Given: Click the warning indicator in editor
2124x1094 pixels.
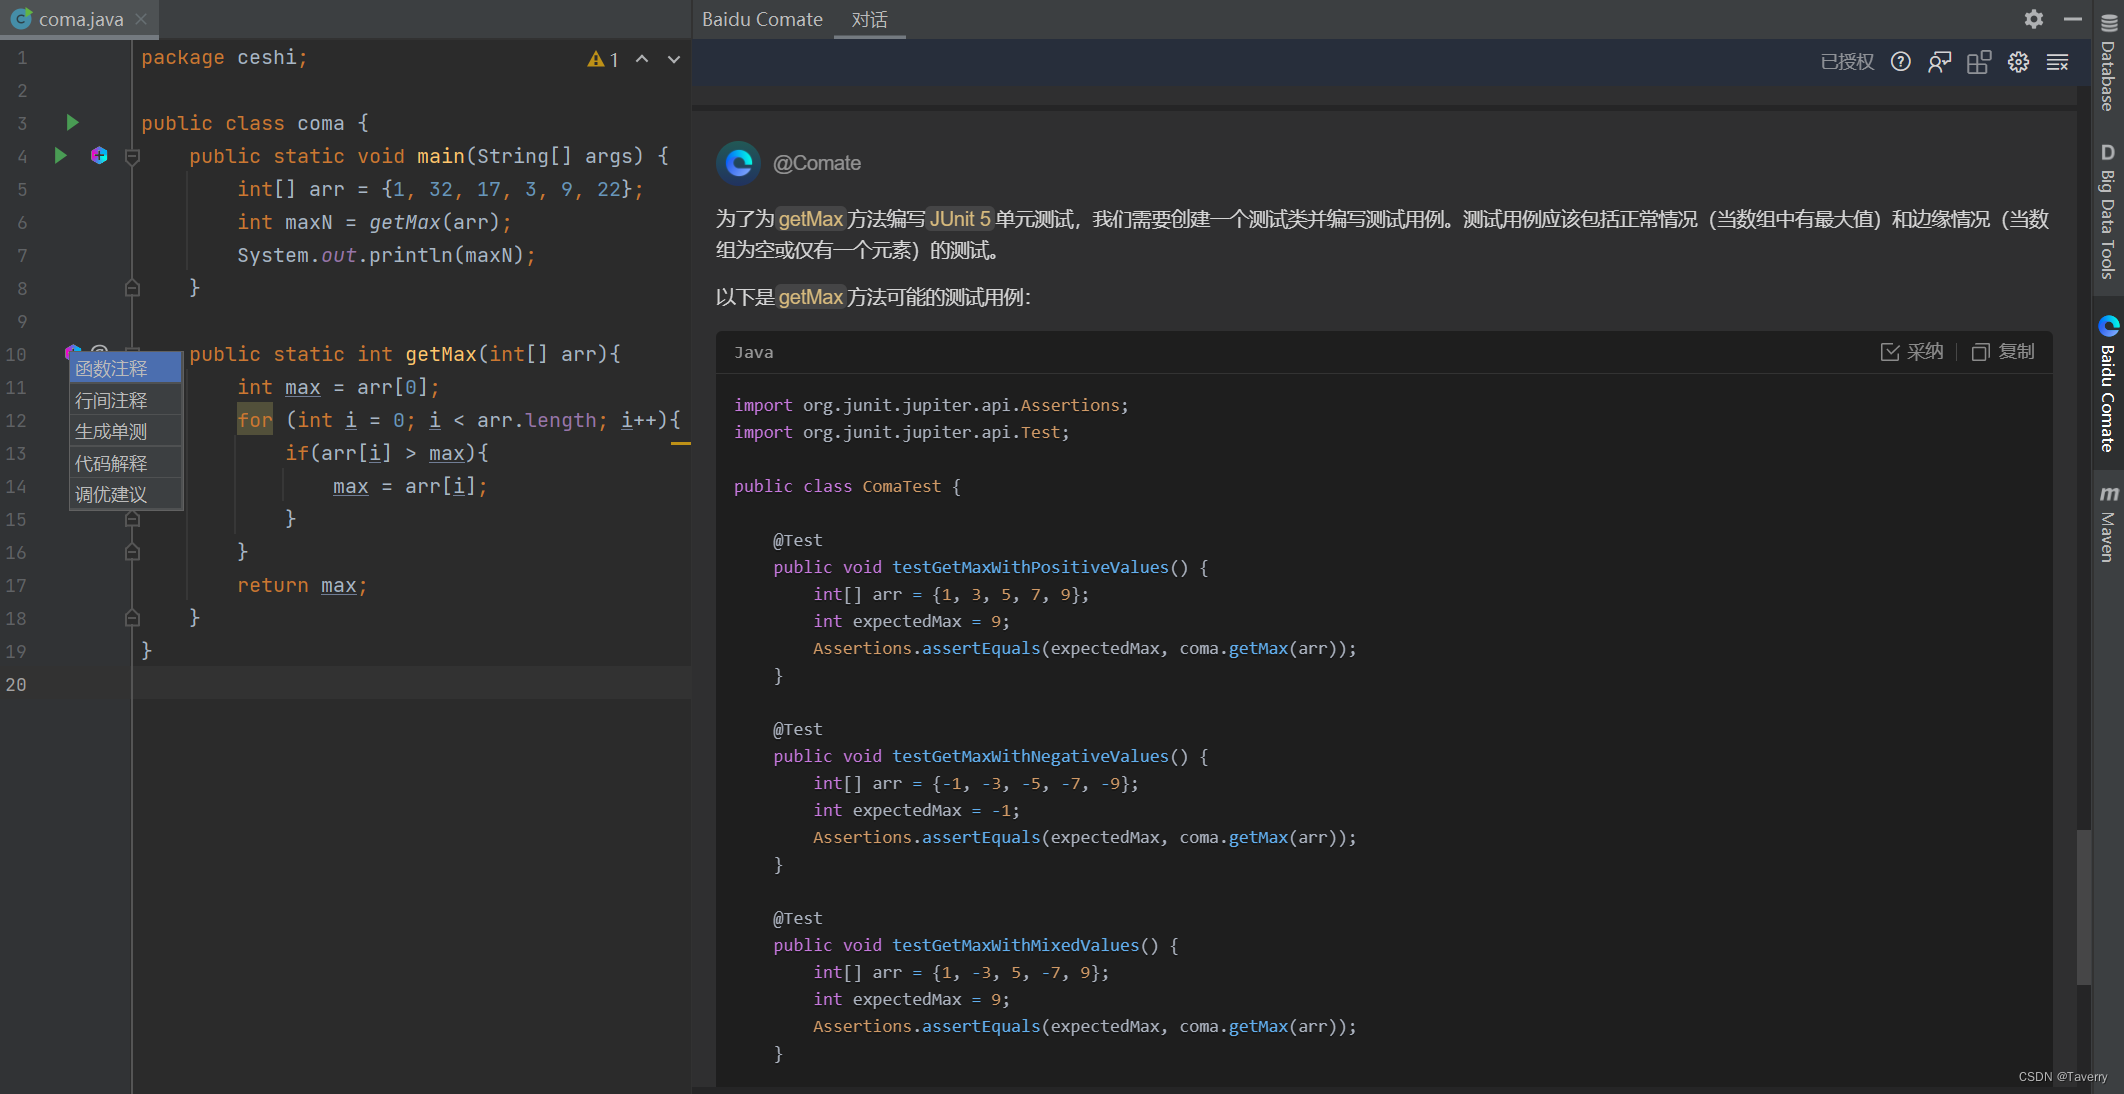Looking at the screenshot, I should click(603, 59).
